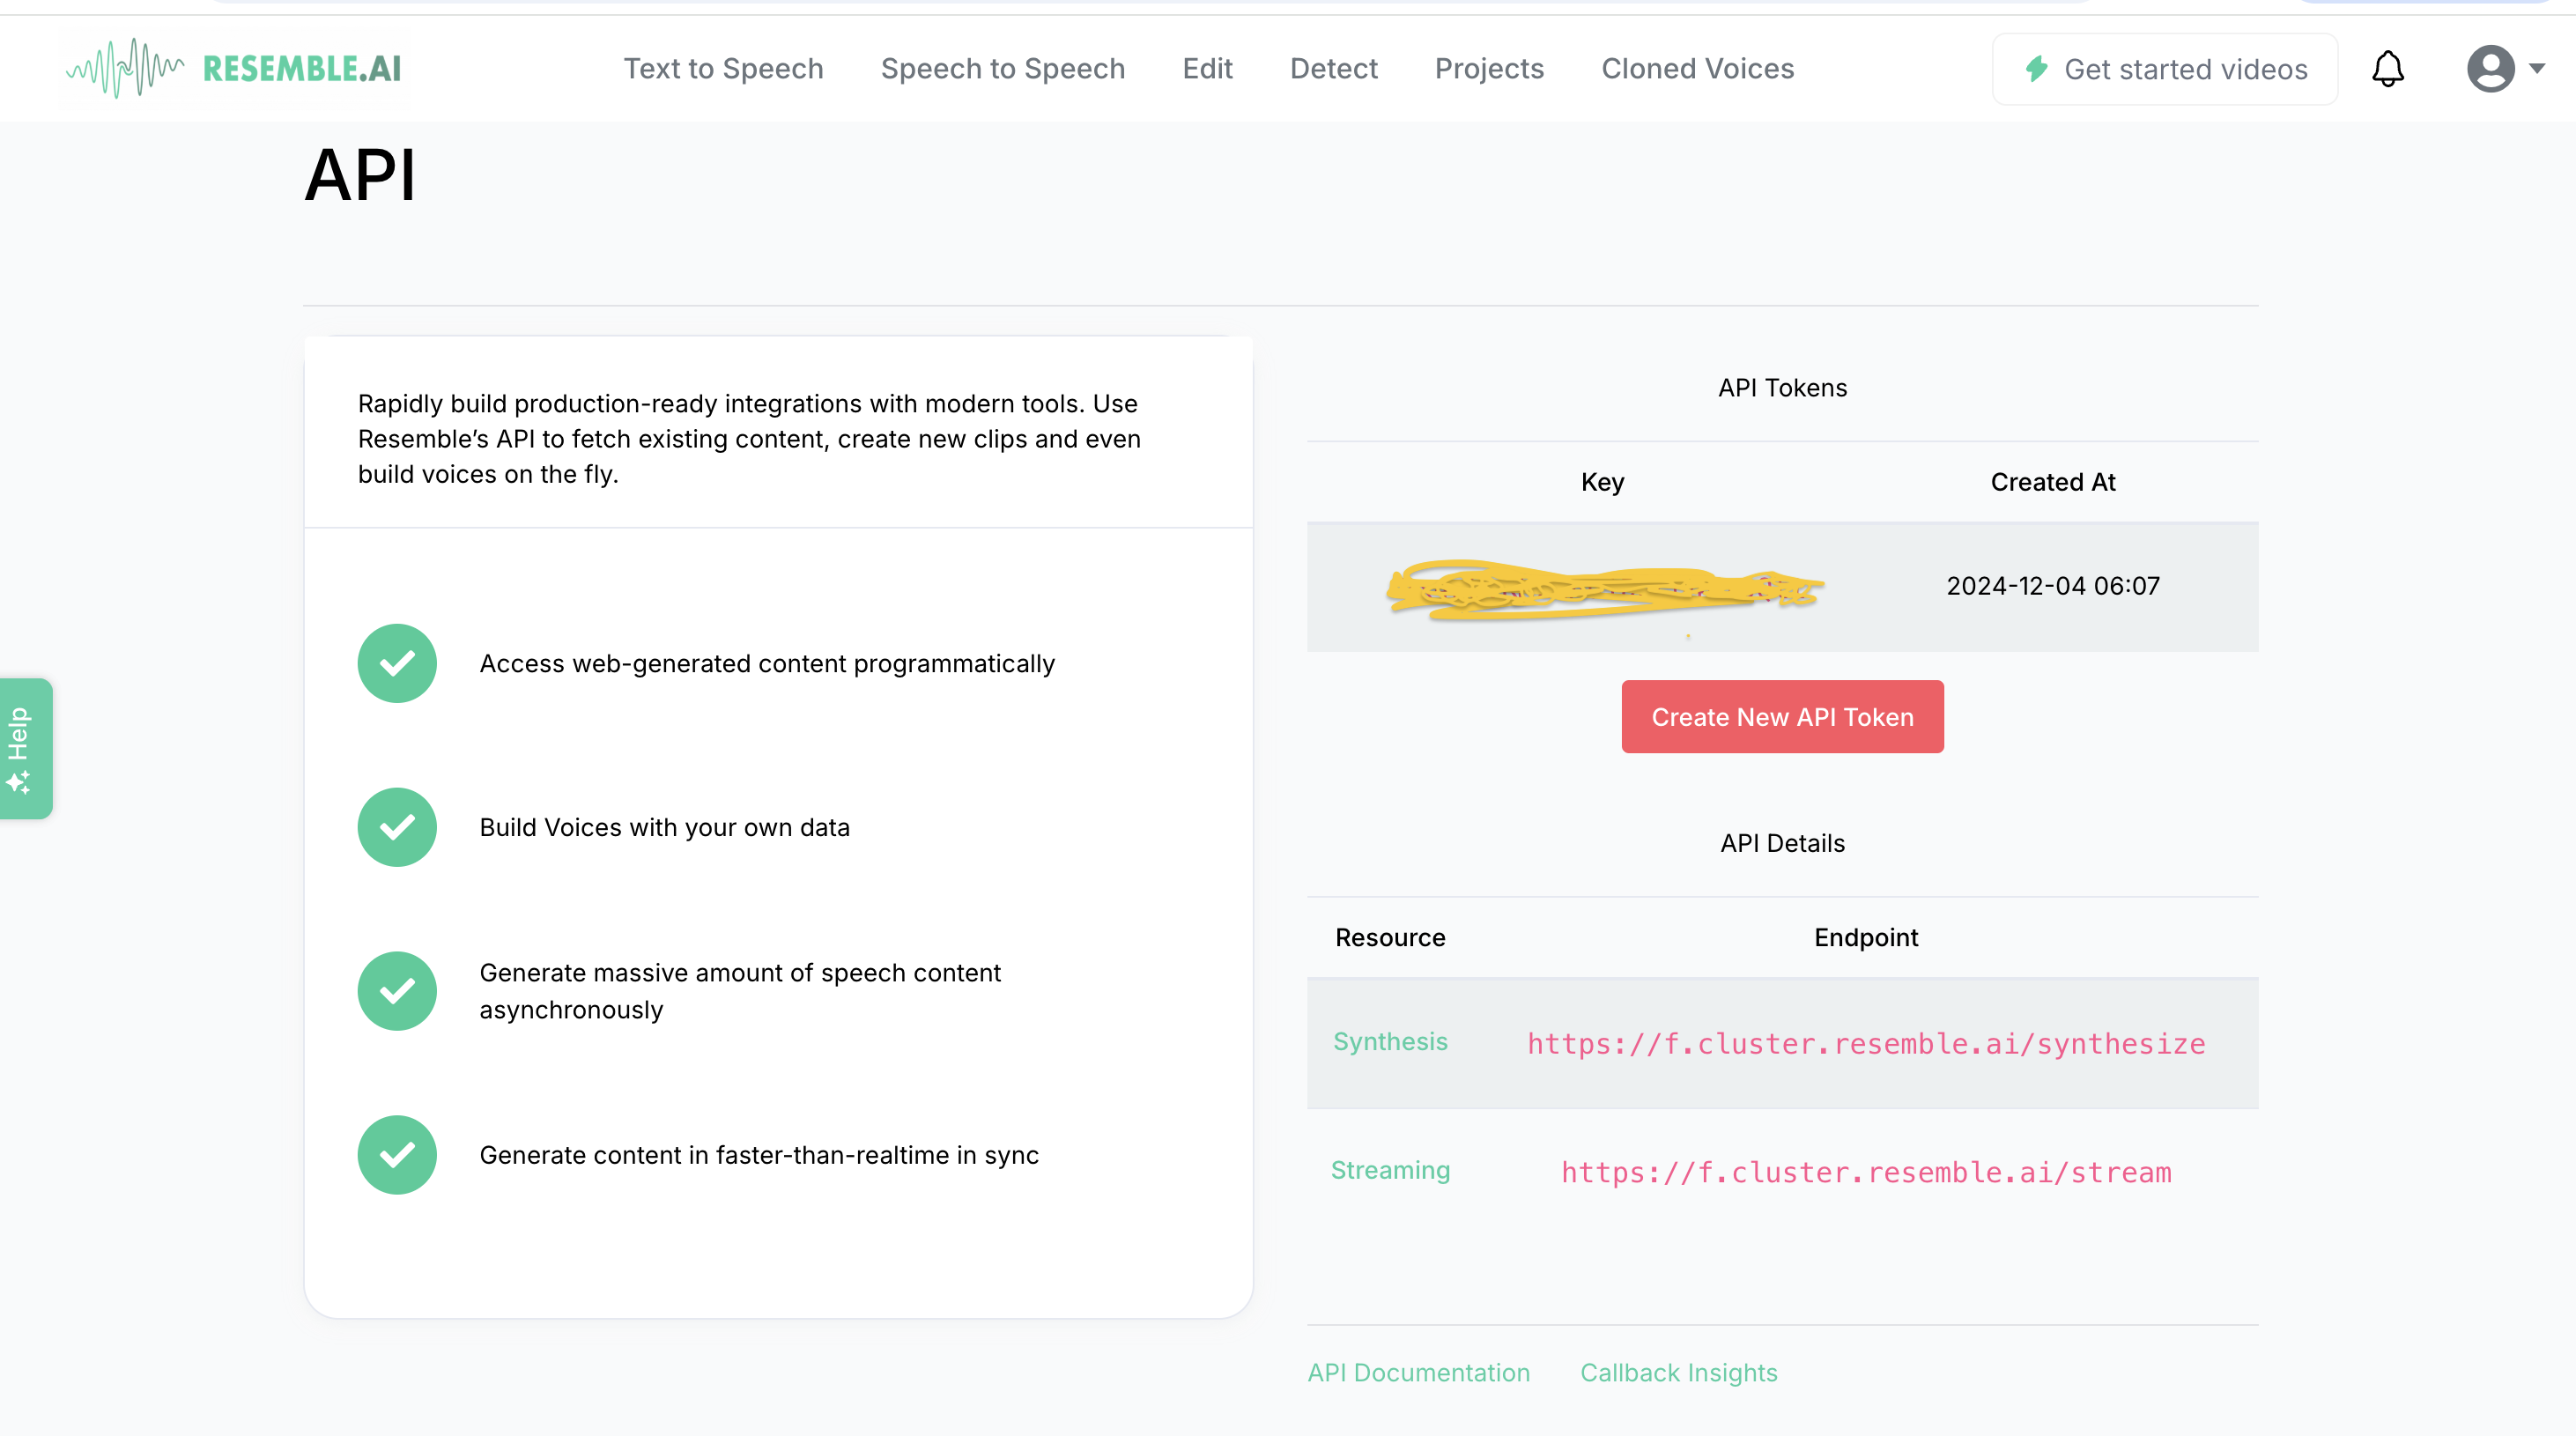Open the API Documentation link
The image size is (2576, 1436).
pos(1418,1372)
